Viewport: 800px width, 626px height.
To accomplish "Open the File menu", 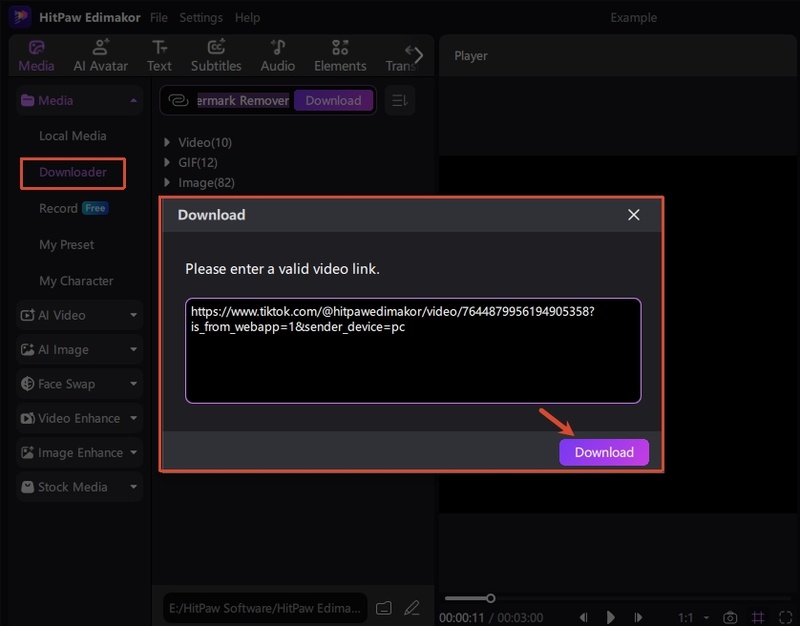I will (x=159, y=17).
